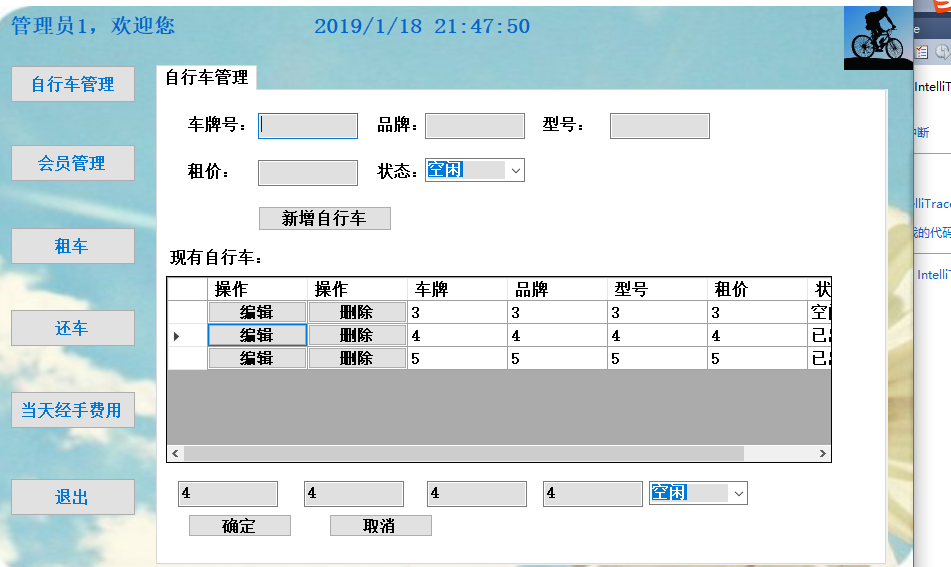Click the 新增自行车 button
951x567 pixels.
tap(324, 218)
